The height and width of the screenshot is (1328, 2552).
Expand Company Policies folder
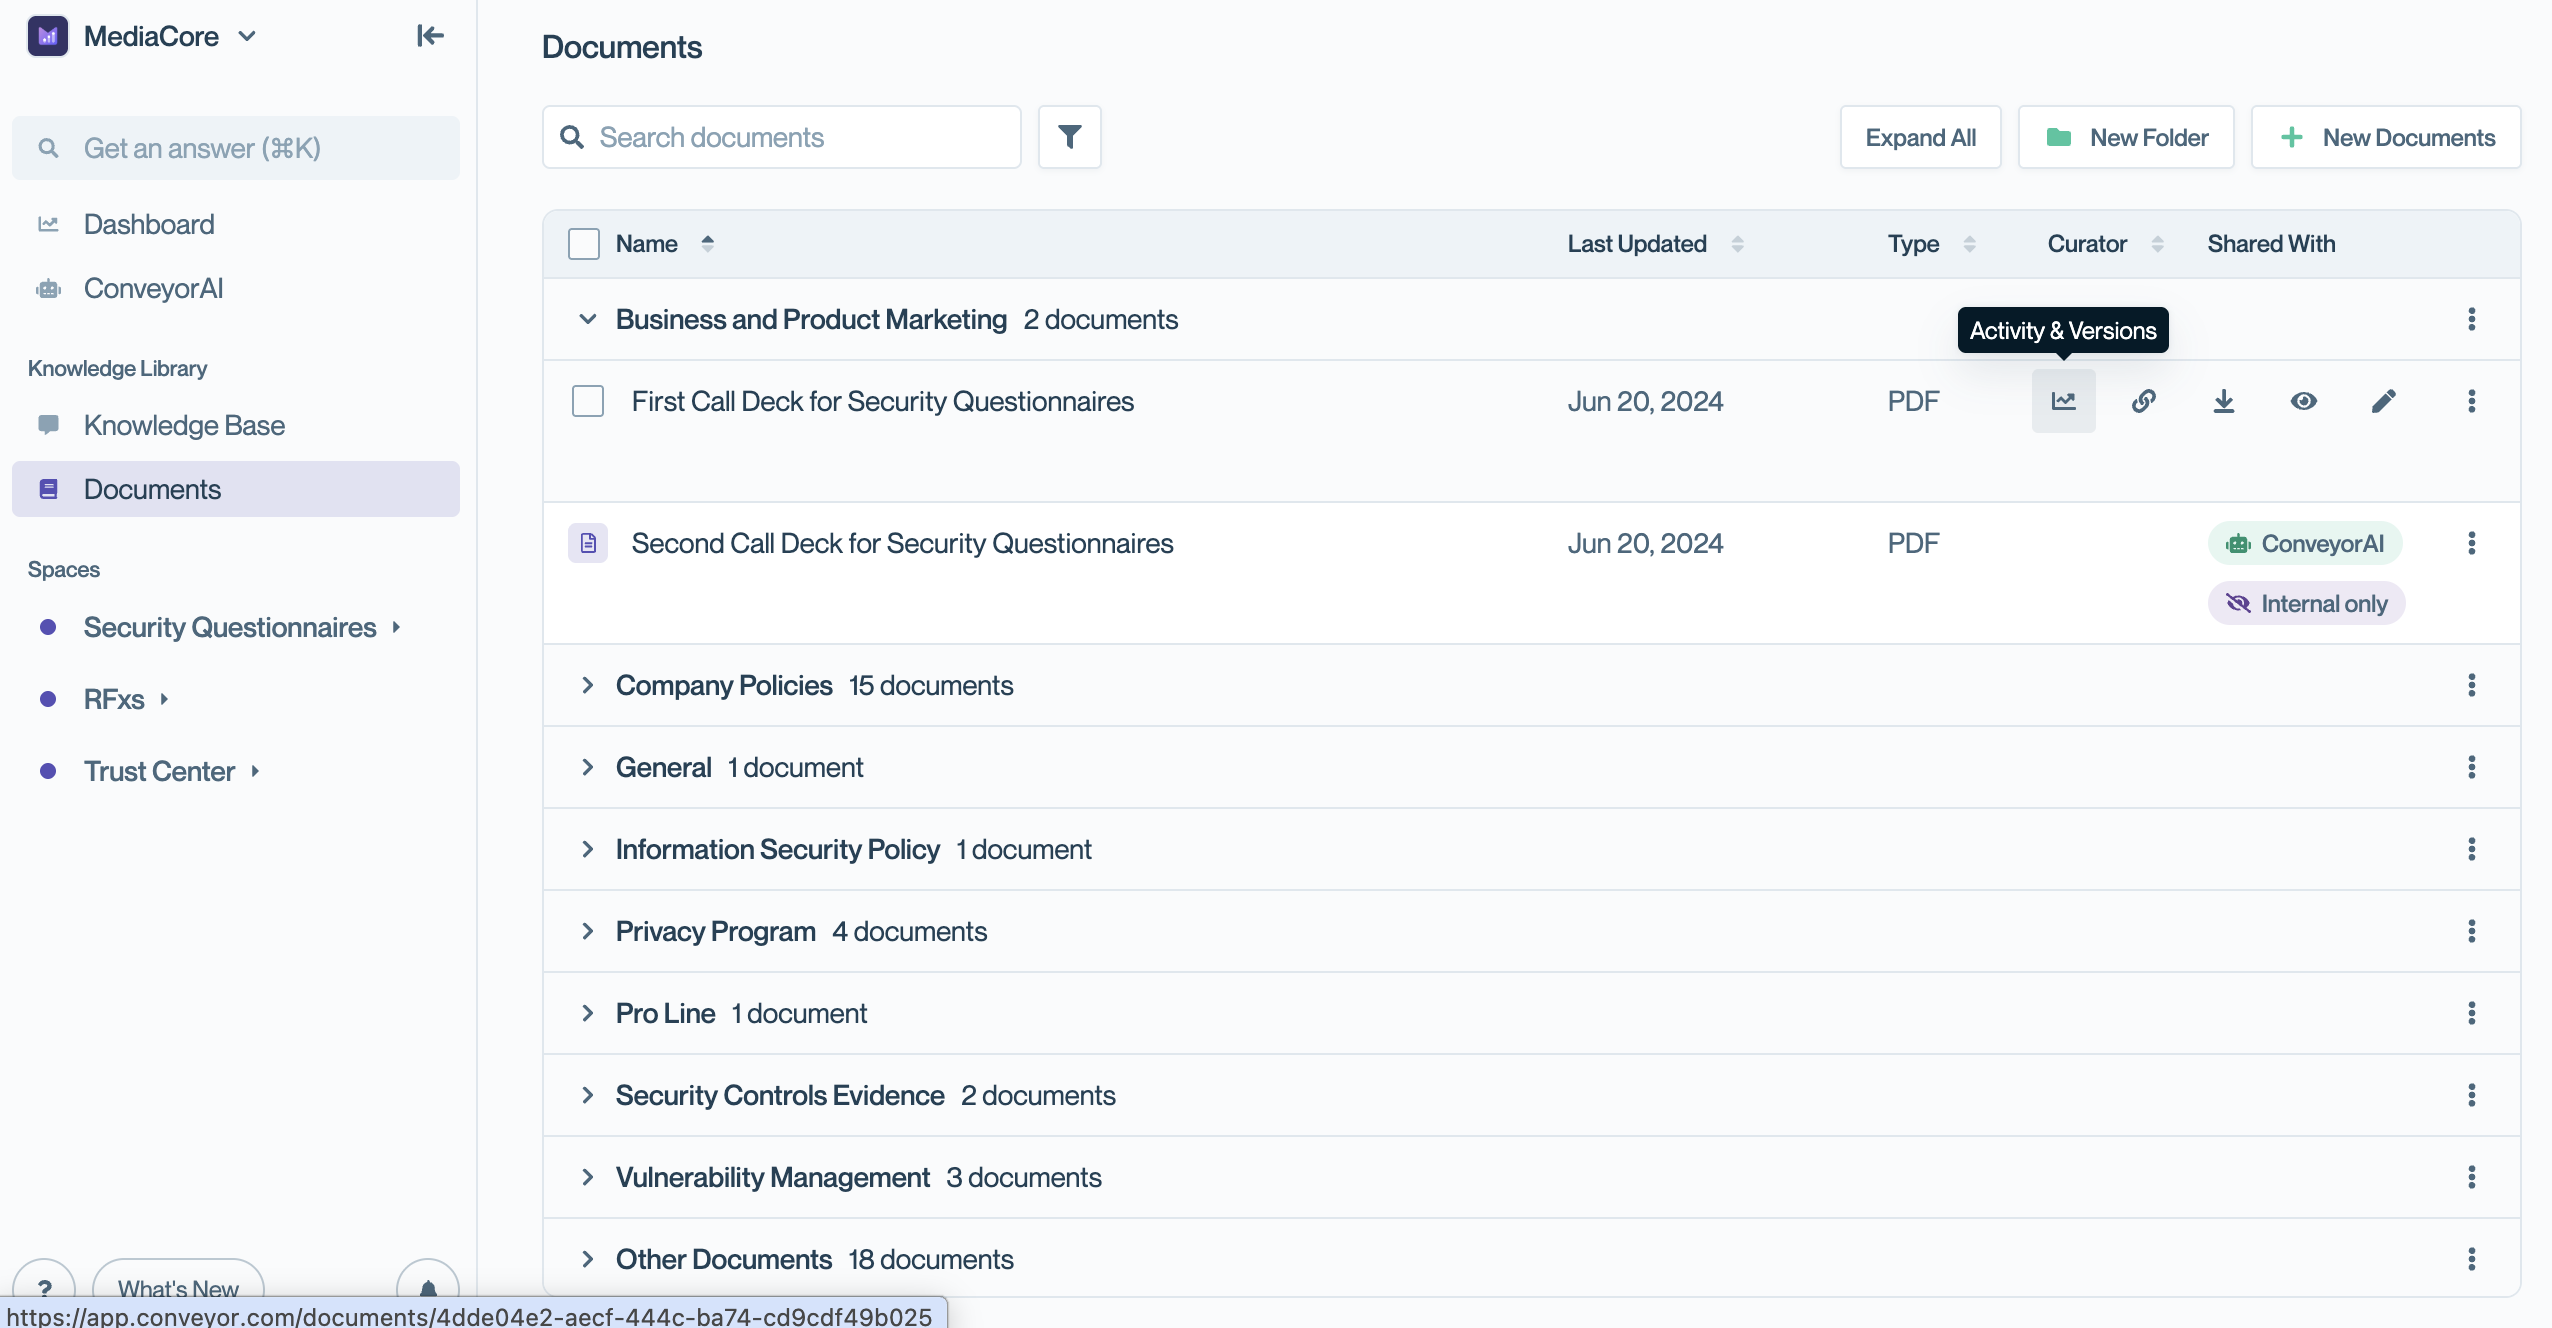[588, 685]
